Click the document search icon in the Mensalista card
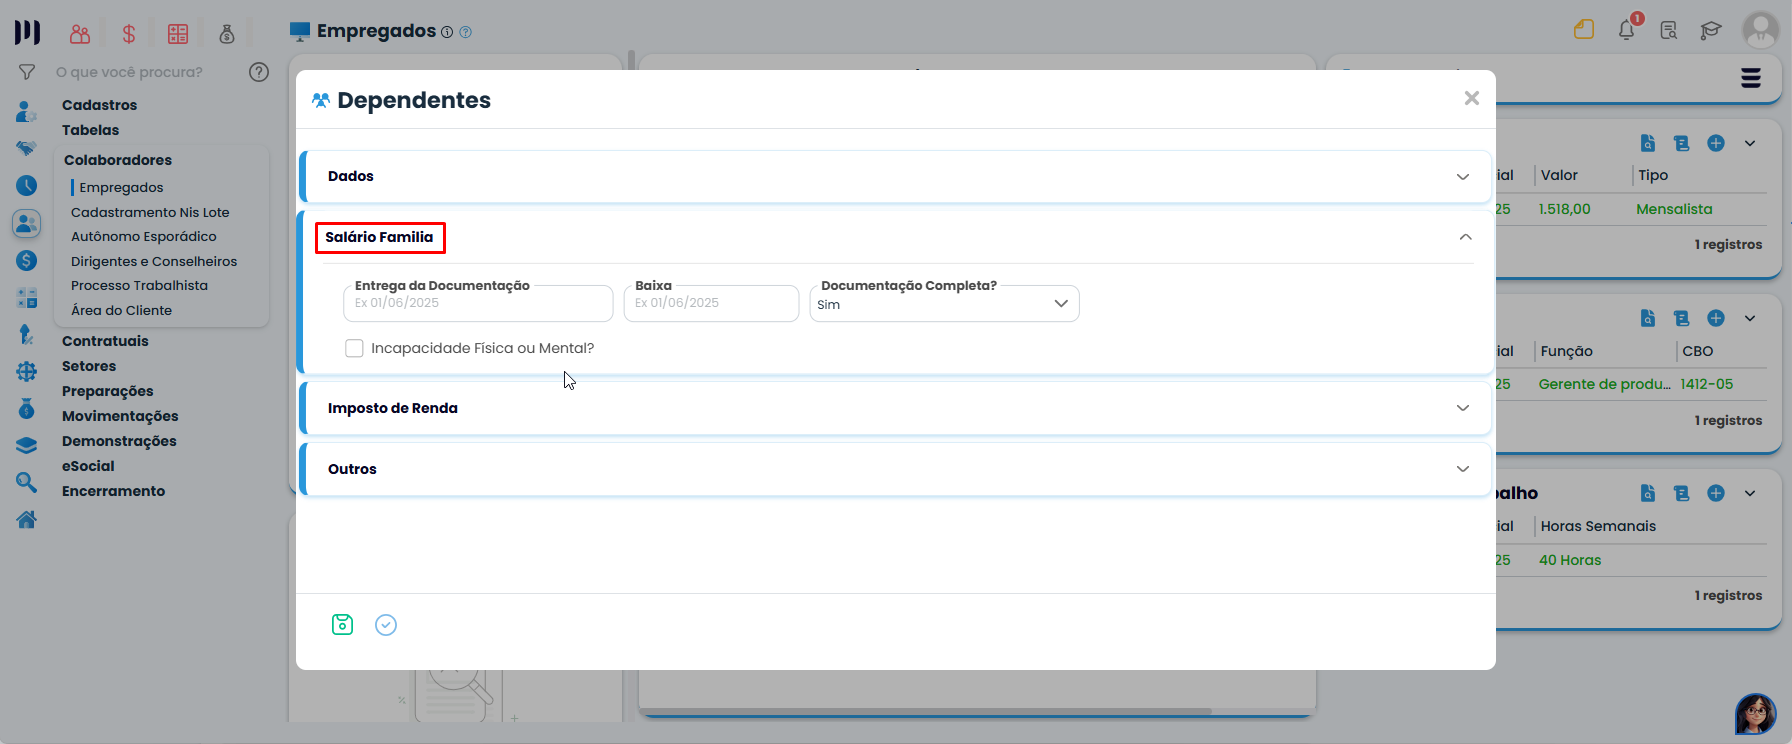1792x744 pixels. click(1648, 143)
